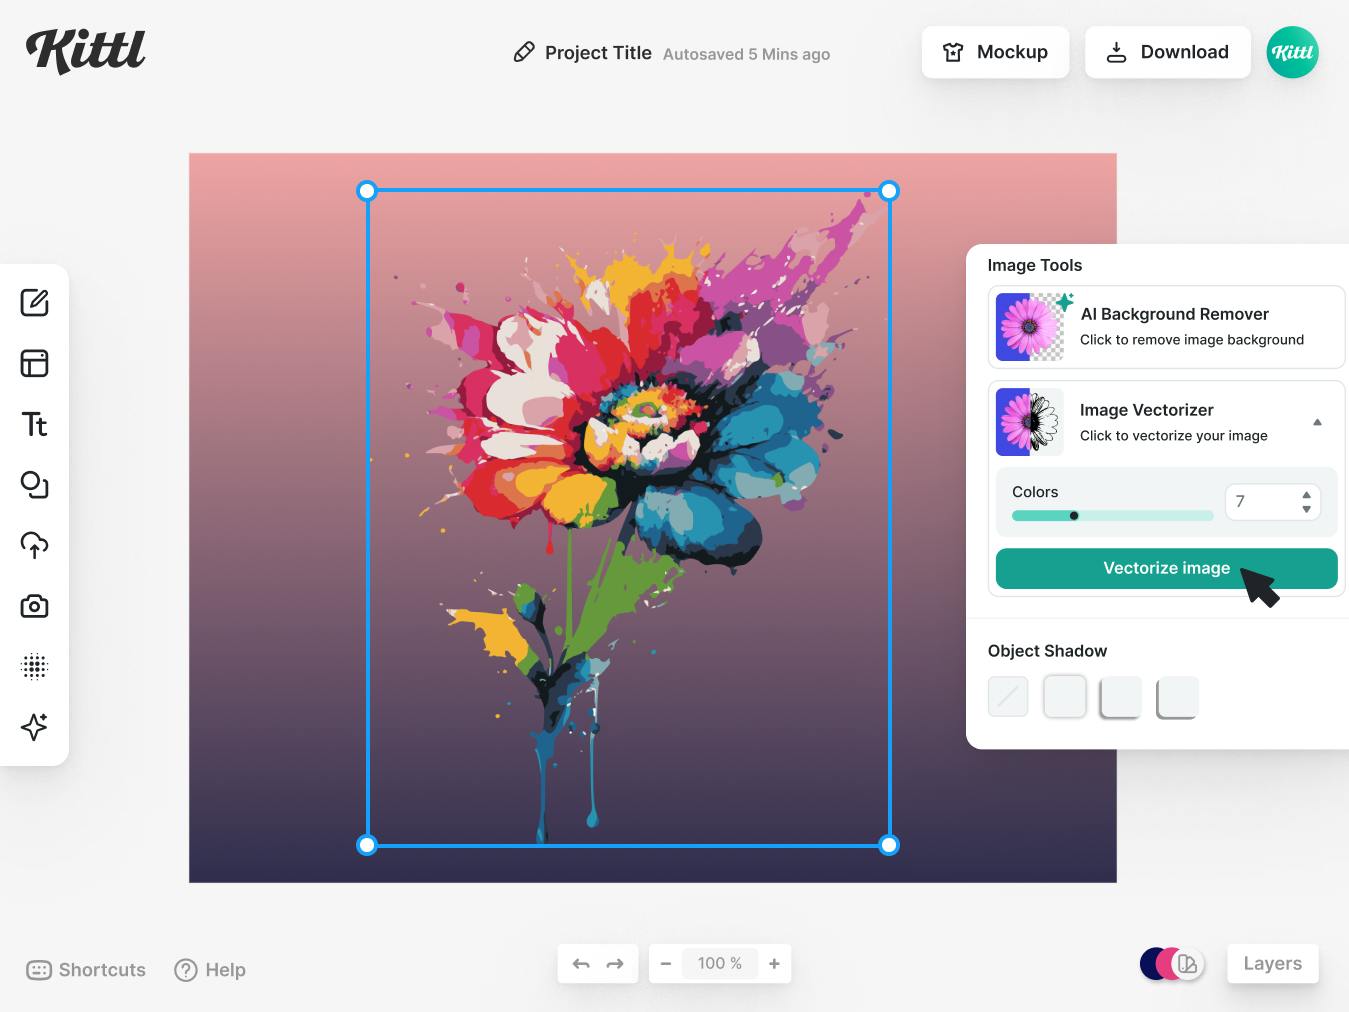Open the color palette circles icon
Viewport: 1349px width, 1012px height.
click(x=1171, y=964)
